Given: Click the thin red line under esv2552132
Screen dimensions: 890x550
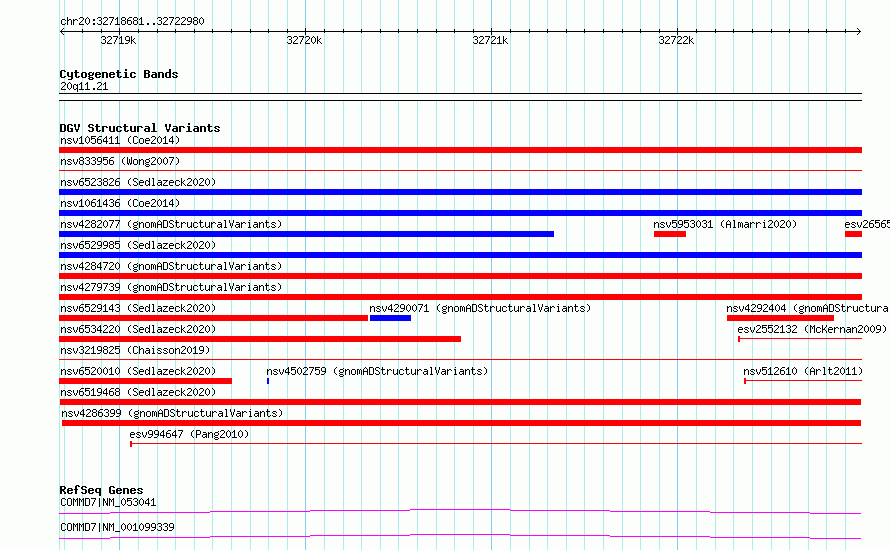Looking at the screenshot, I should pos(800,339).
